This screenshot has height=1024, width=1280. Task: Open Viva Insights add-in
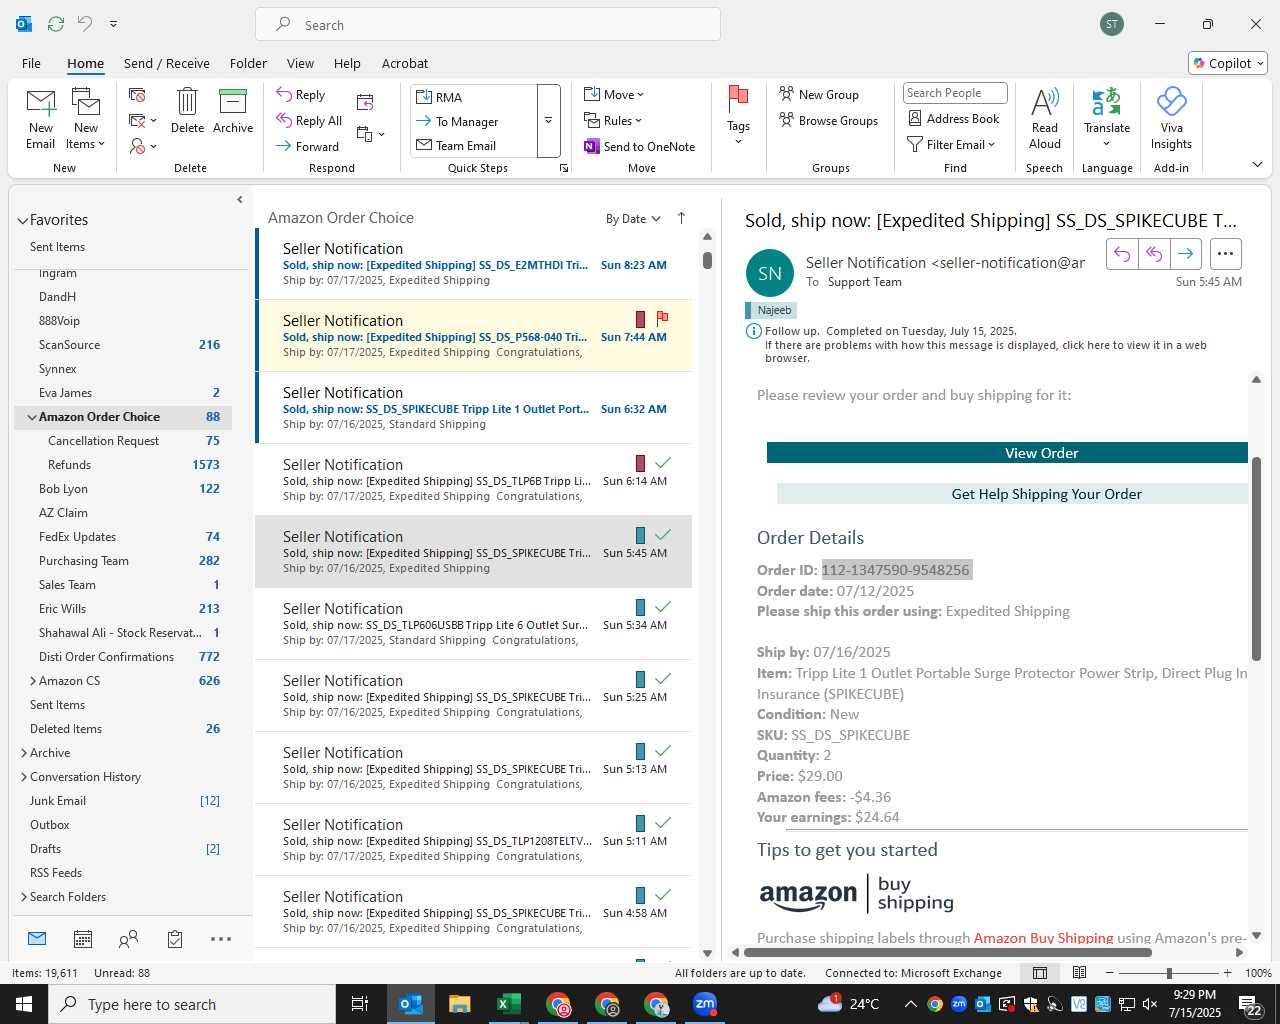1171,119
